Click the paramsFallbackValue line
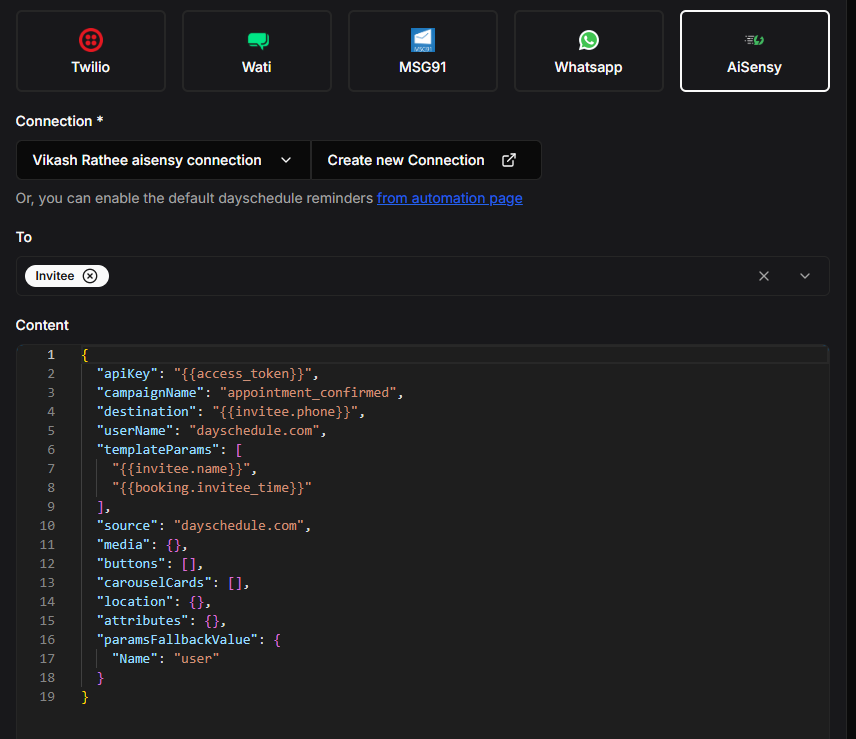This screenshot has width=856, height=739. click(188, 640)
